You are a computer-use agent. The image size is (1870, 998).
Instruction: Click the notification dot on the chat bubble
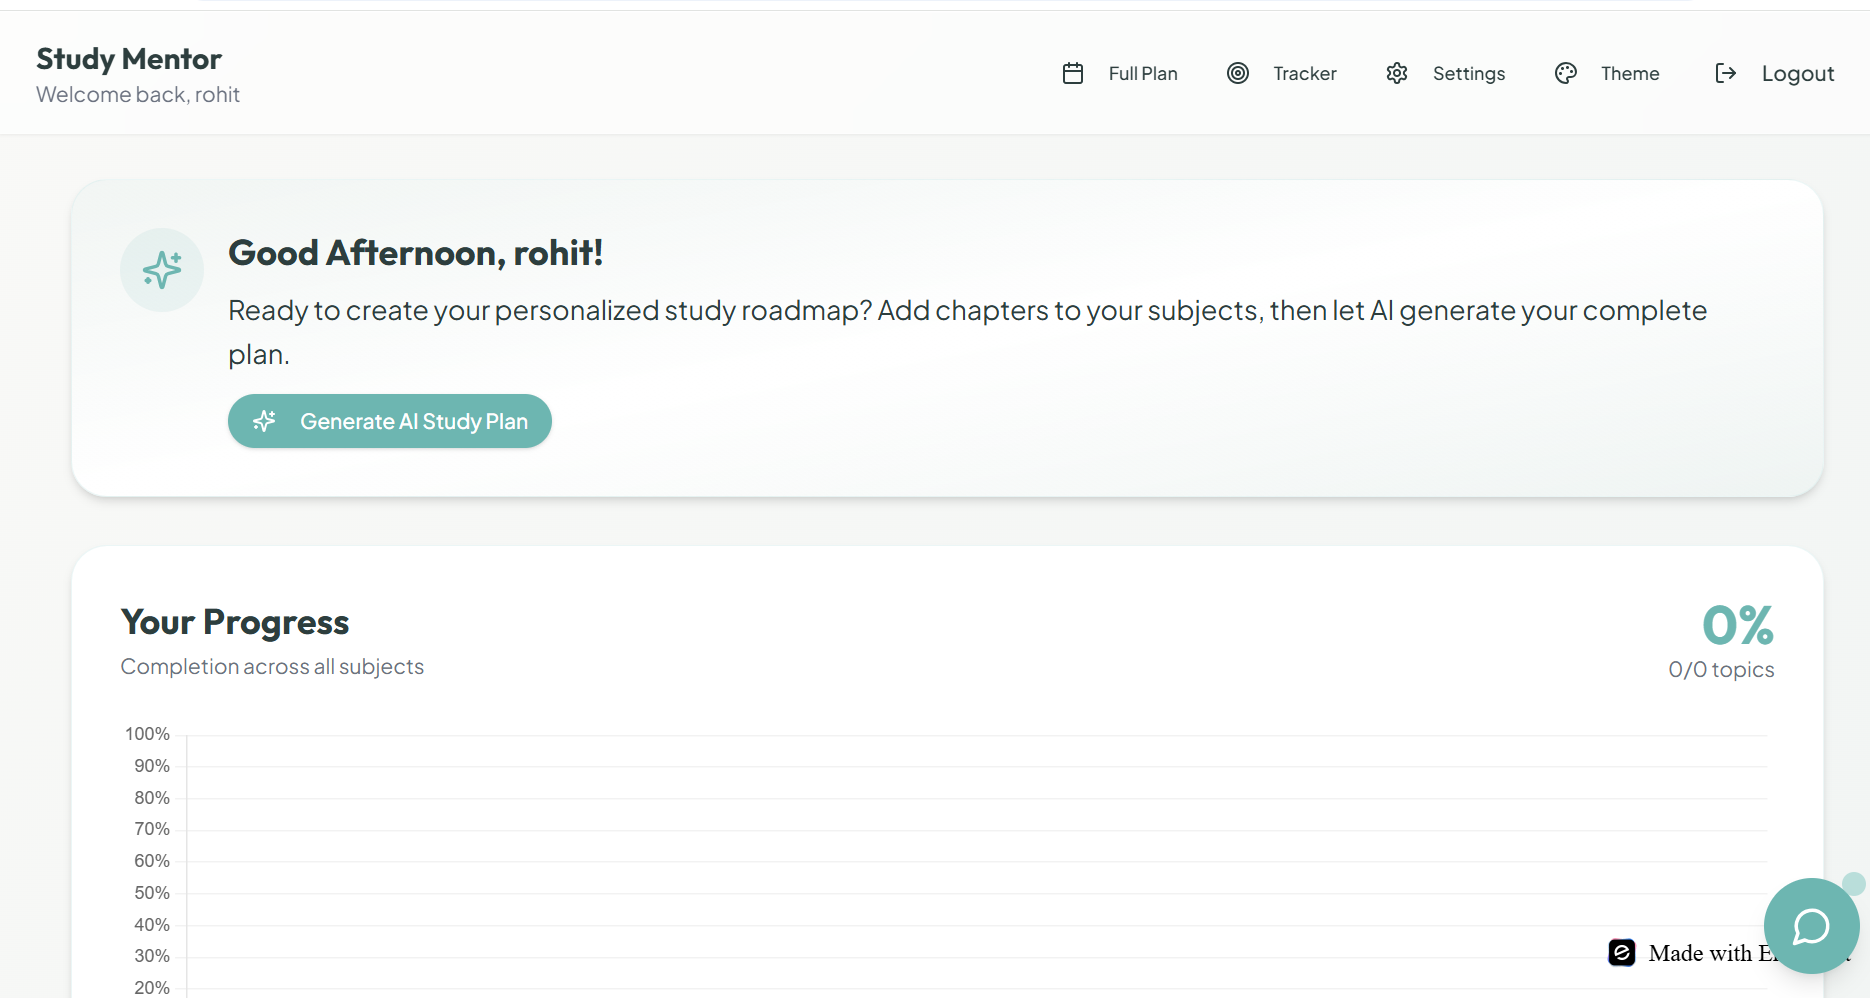tap(1853, 883)
